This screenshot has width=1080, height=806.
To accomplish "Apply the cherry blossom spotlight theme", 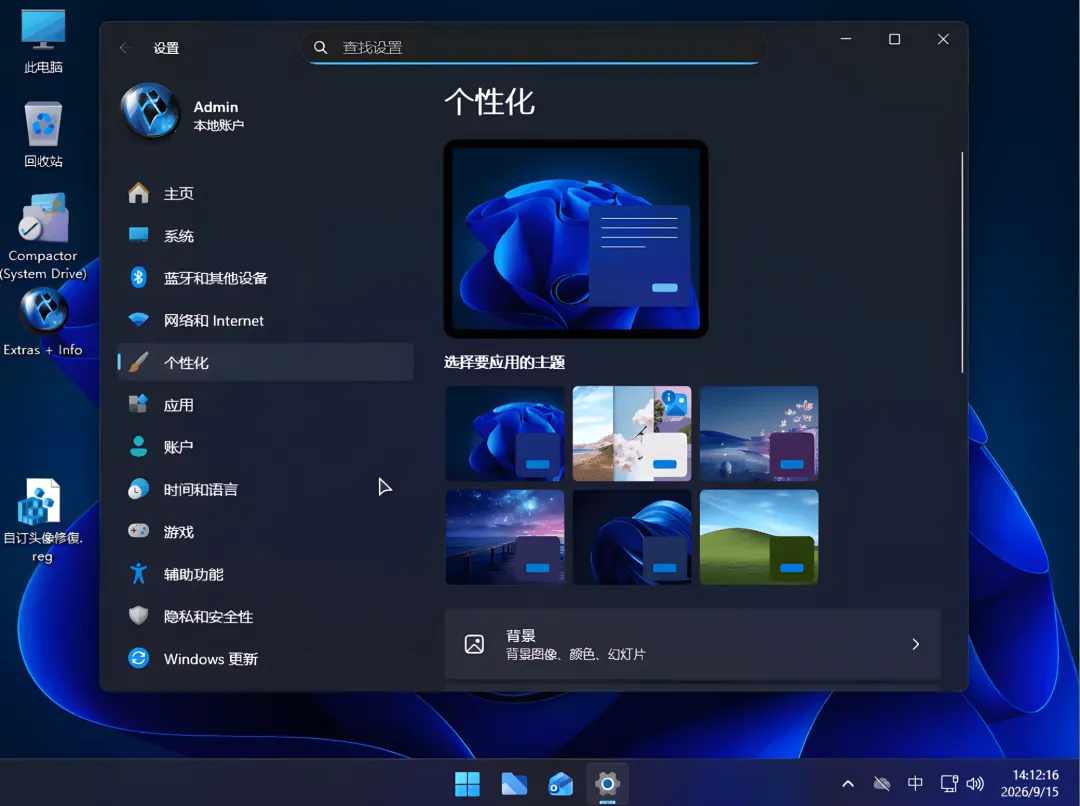I will 632,433.
